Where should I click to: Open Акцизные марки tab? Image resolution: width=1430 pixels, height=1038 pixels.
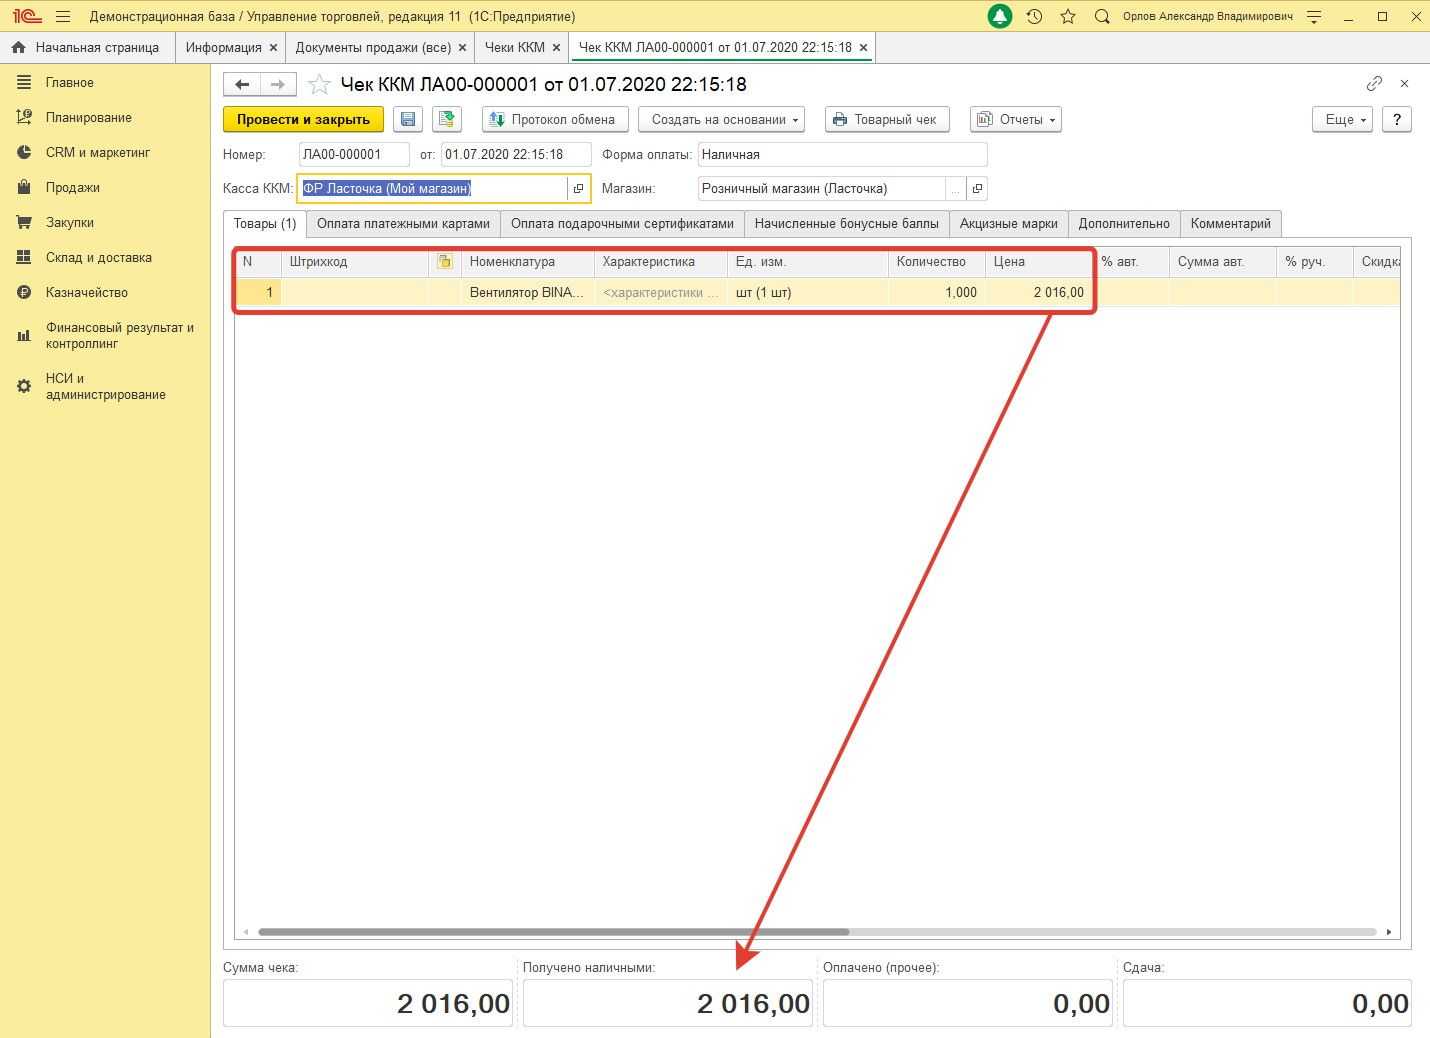(x=1008, y=223)
